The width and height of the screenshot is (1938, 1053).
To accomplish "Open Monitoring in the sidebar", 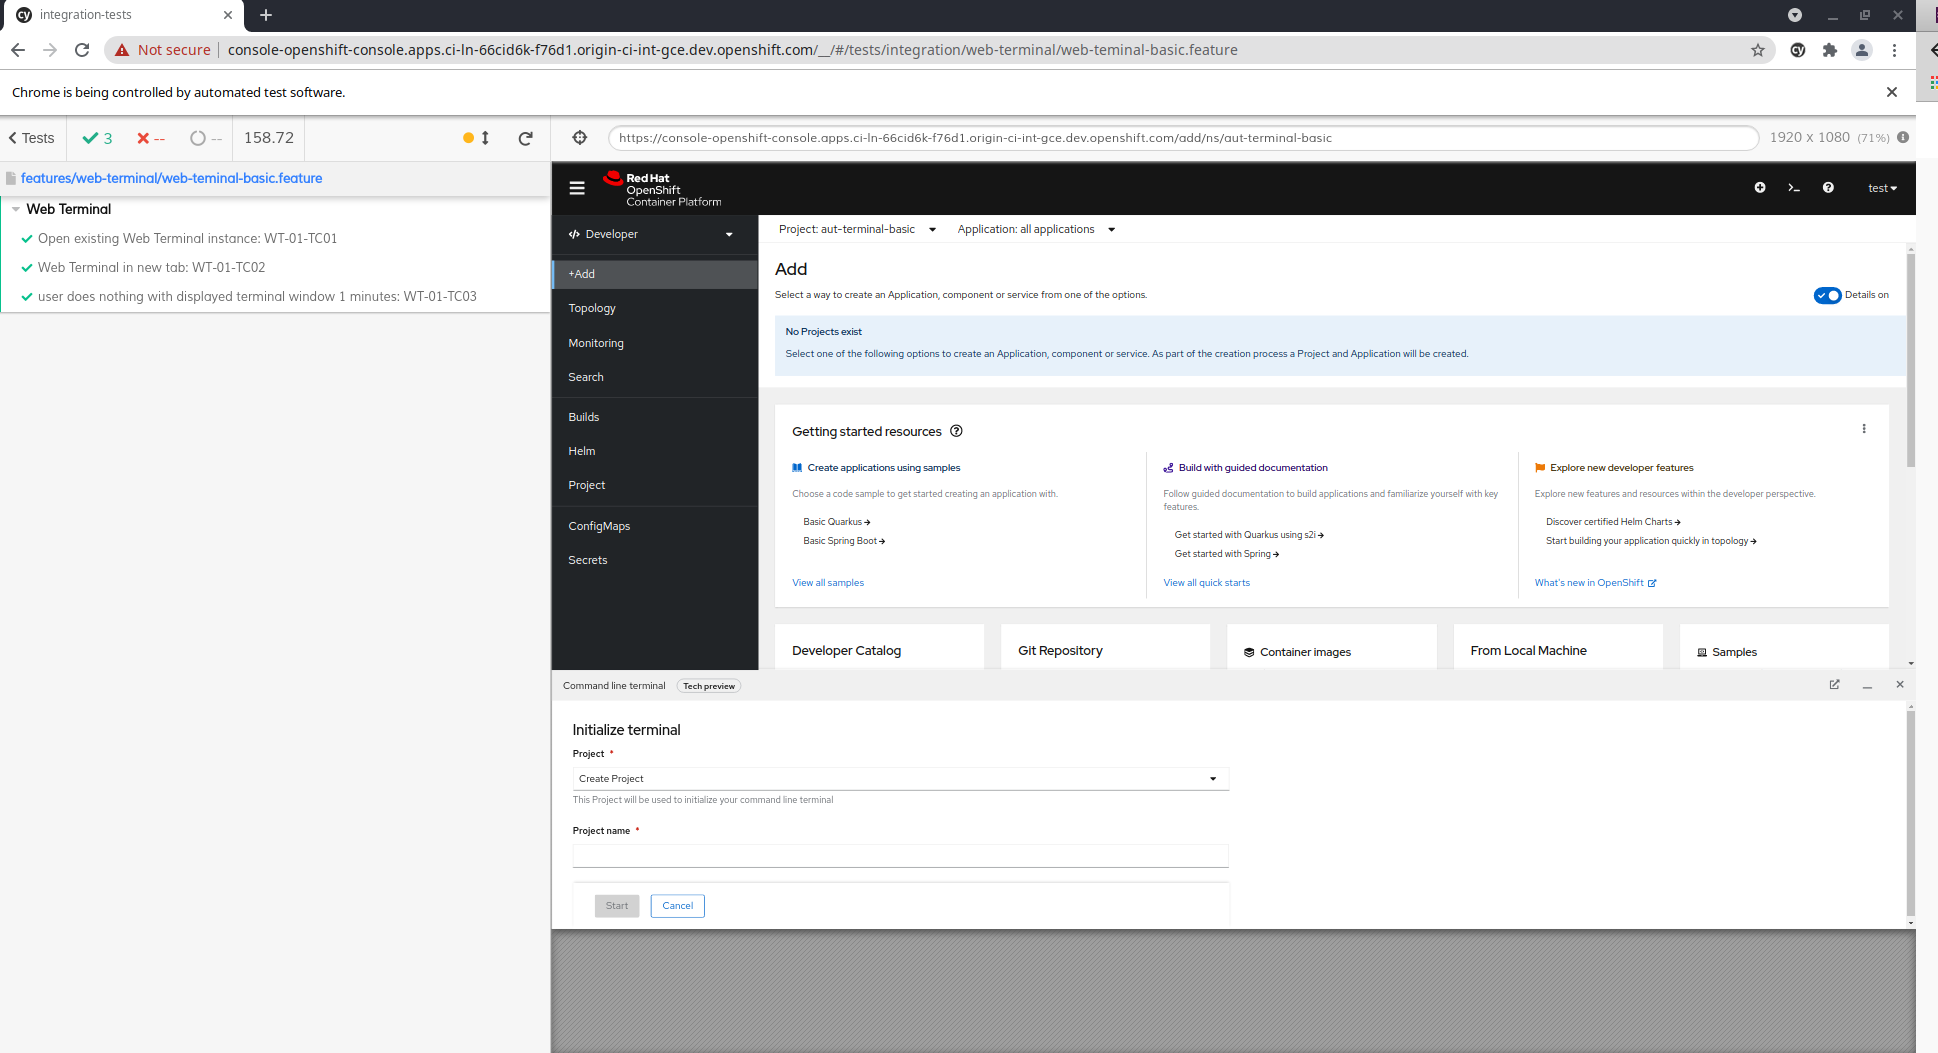I will 655,343.
